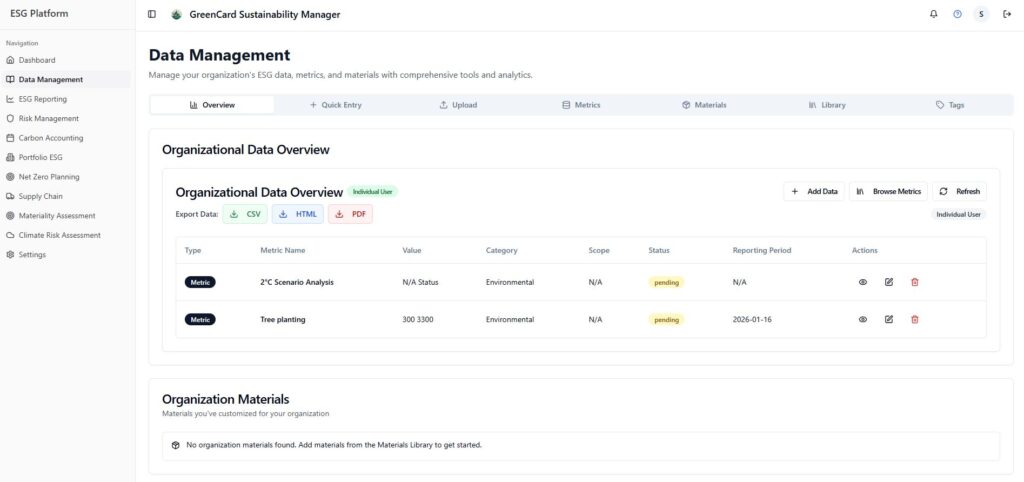Viewport: 1024px width, 482px height.
Task: Delete the 2°C Scenario Analysis metric
Action: (915, 282)
